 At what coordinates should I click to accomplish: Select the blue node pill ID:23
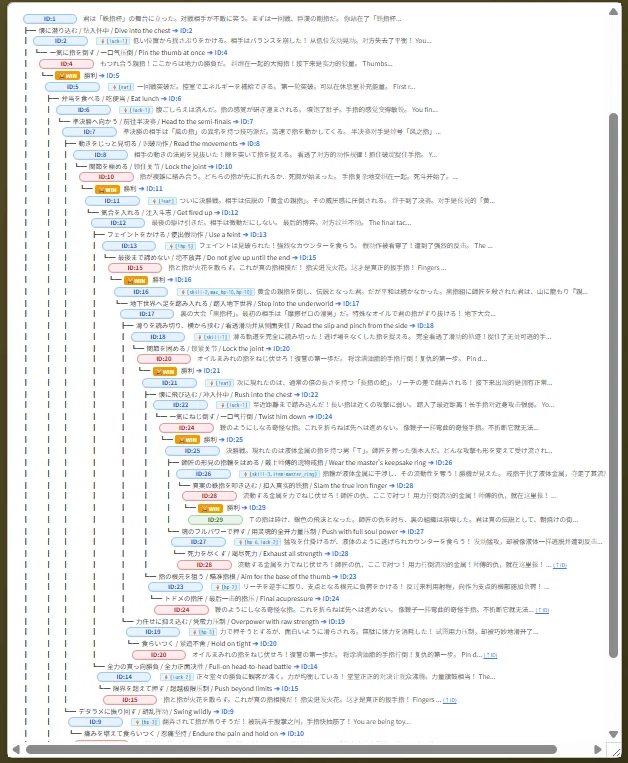[x=175, y=587]
